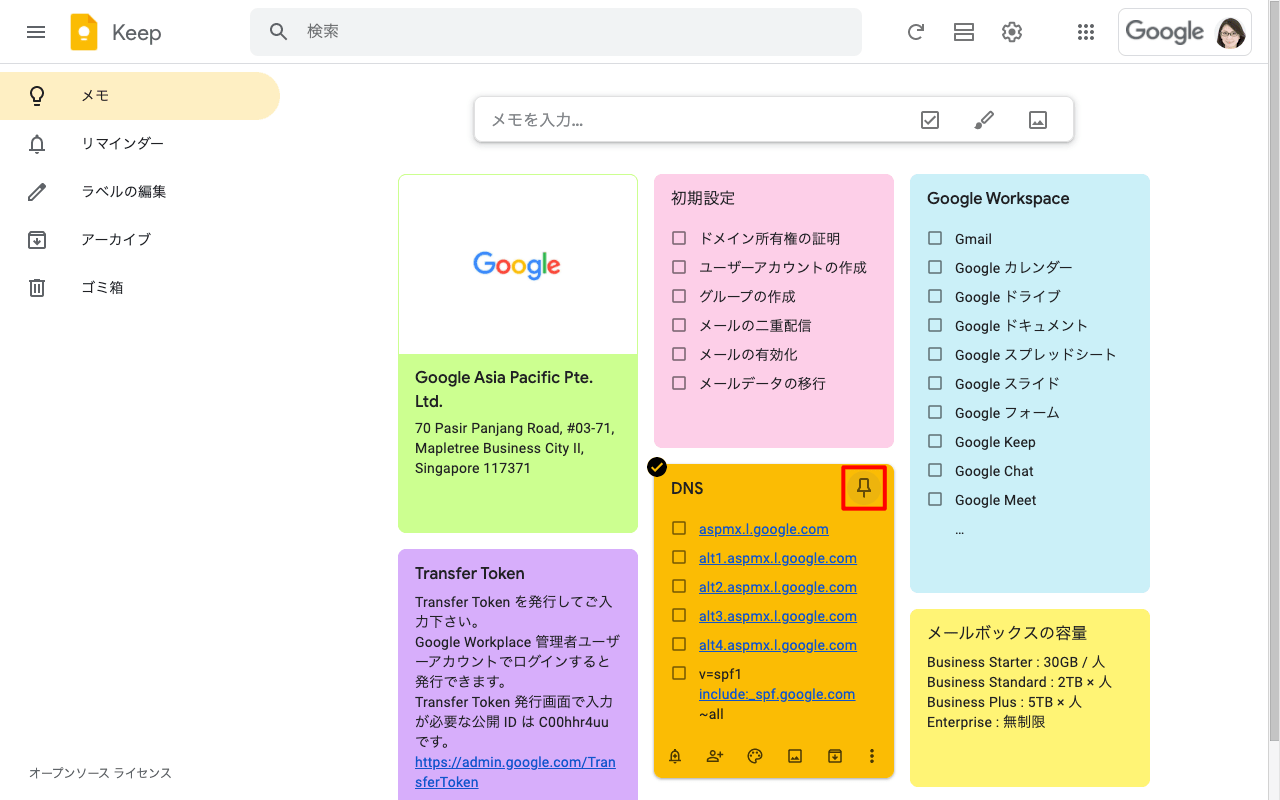
Task: Pin the DNS note
Action: point(864,488)
